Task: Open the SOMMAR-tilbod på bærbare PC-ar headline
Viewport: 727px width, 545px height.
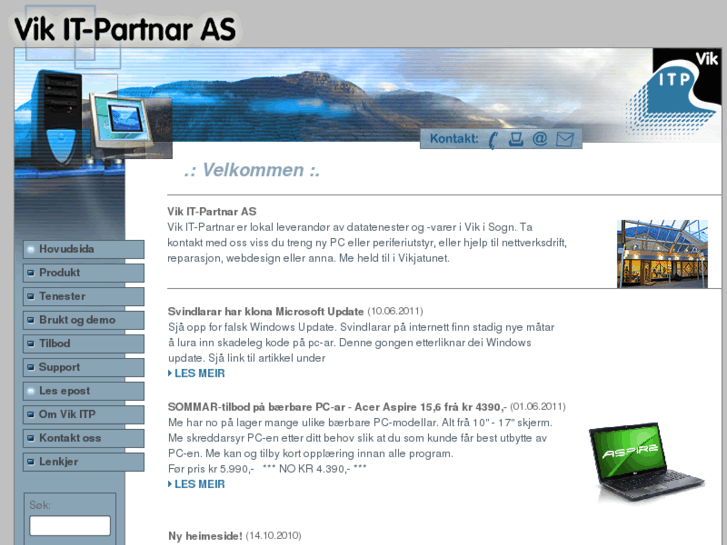Action: coord(337,407)
